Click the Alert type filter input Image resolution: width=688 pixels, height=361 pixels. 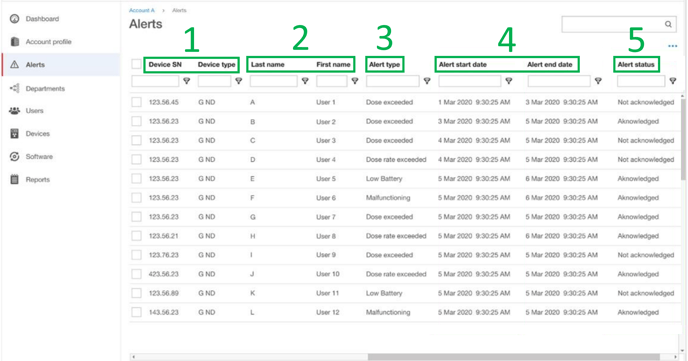(x=393, y=81)
